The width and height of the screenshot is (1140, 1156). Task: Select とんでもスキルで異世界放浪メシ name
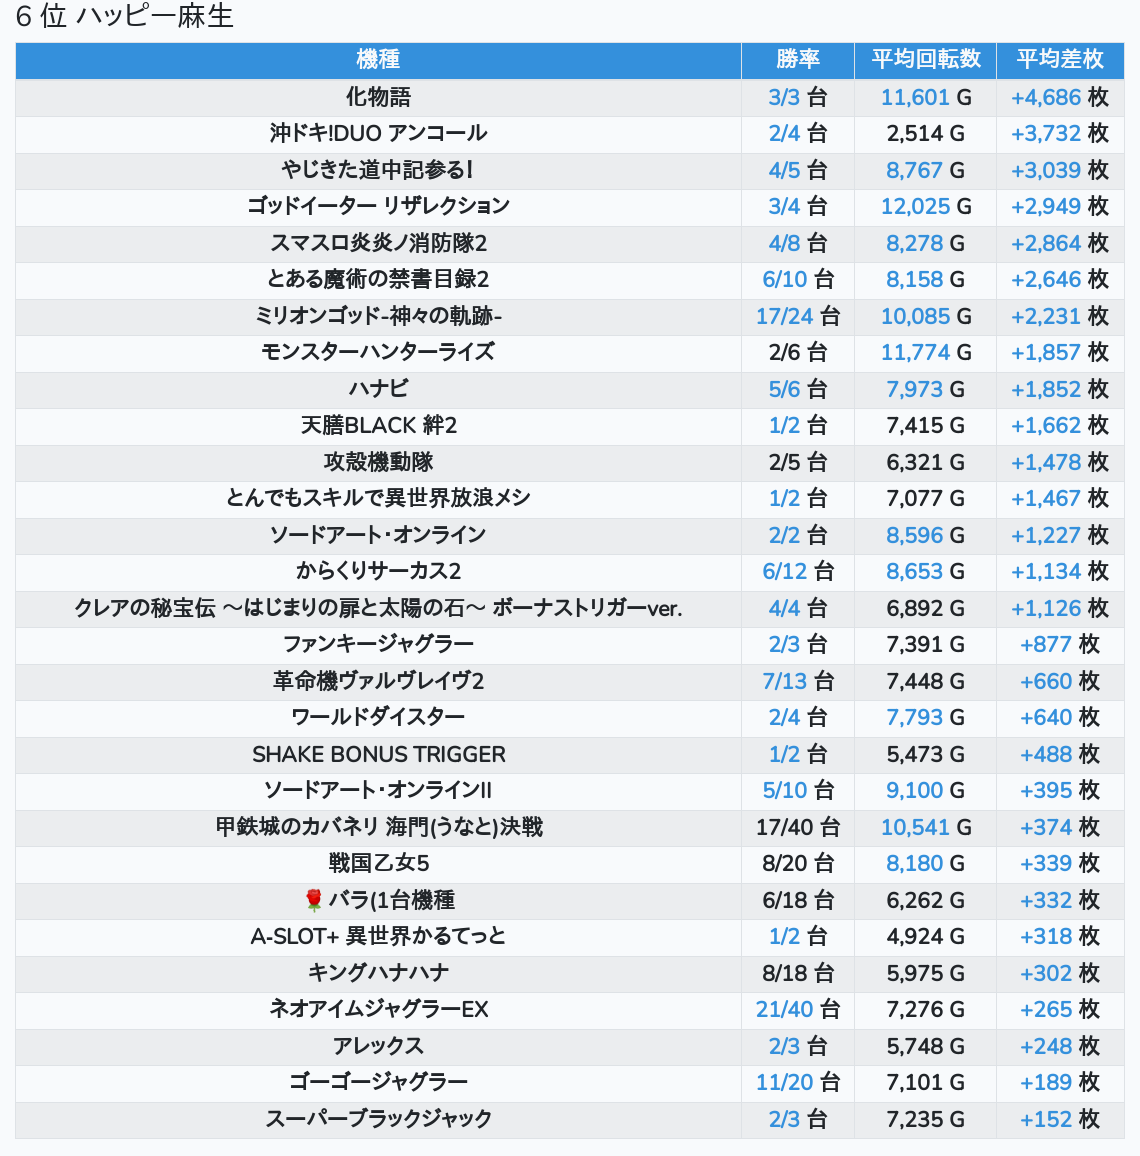[x=378, y=498]
